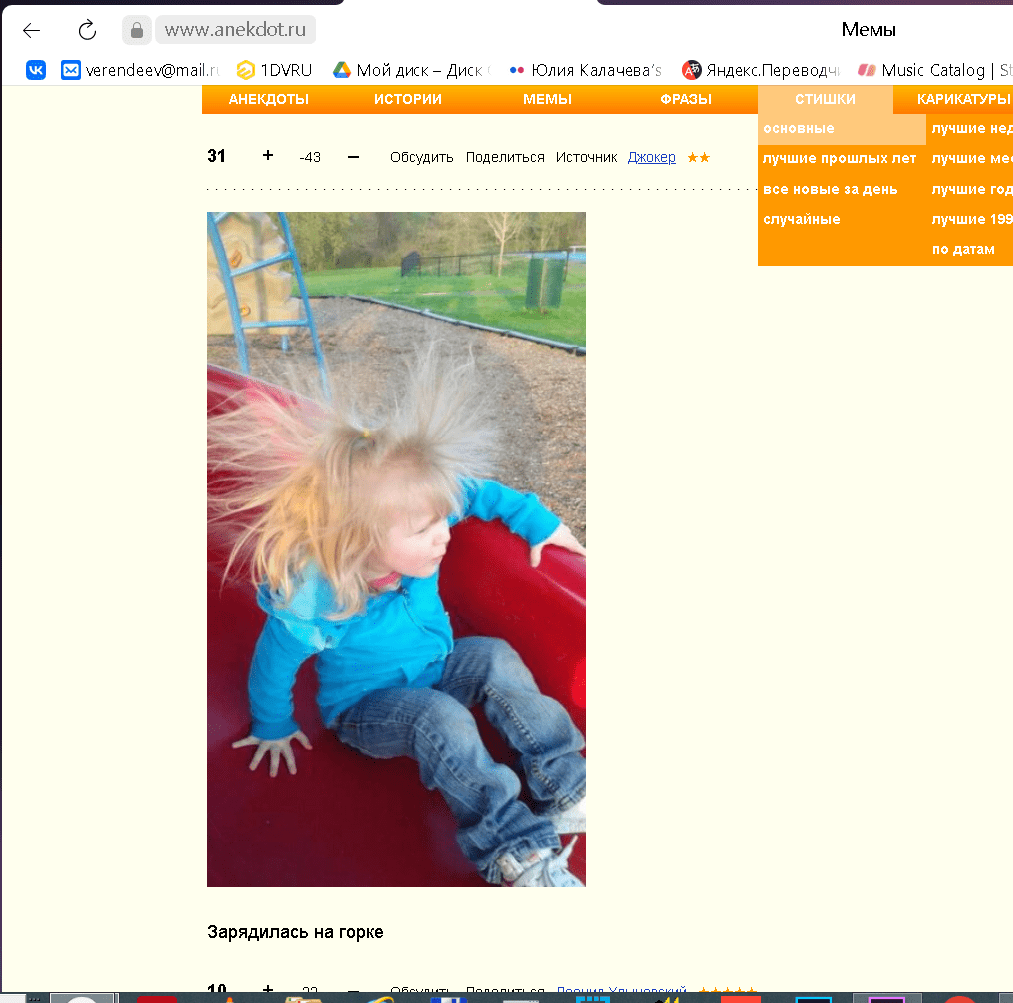Image resolution: width=1013 pixels, height=1003 pixels.
Task: Choose 'случайные' in the Стишки submenu
Action: tap(801, 219)
